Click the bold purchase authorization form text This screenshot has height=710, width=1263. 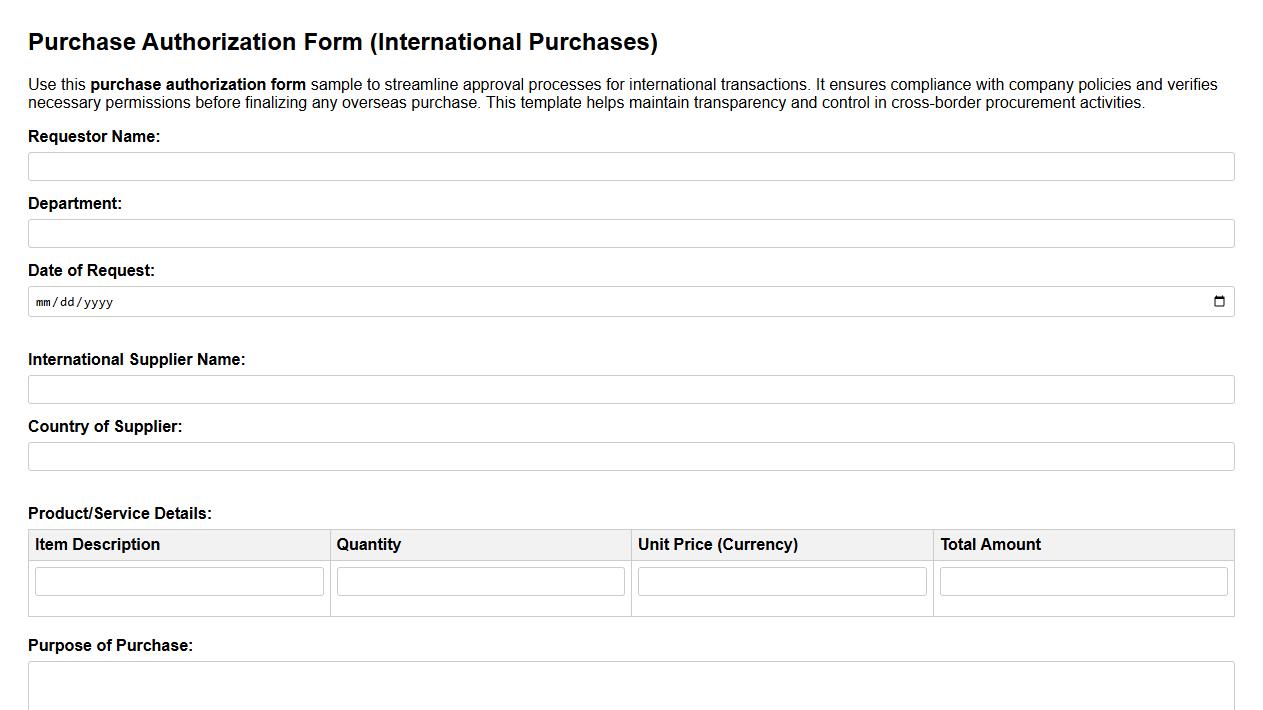197,84
